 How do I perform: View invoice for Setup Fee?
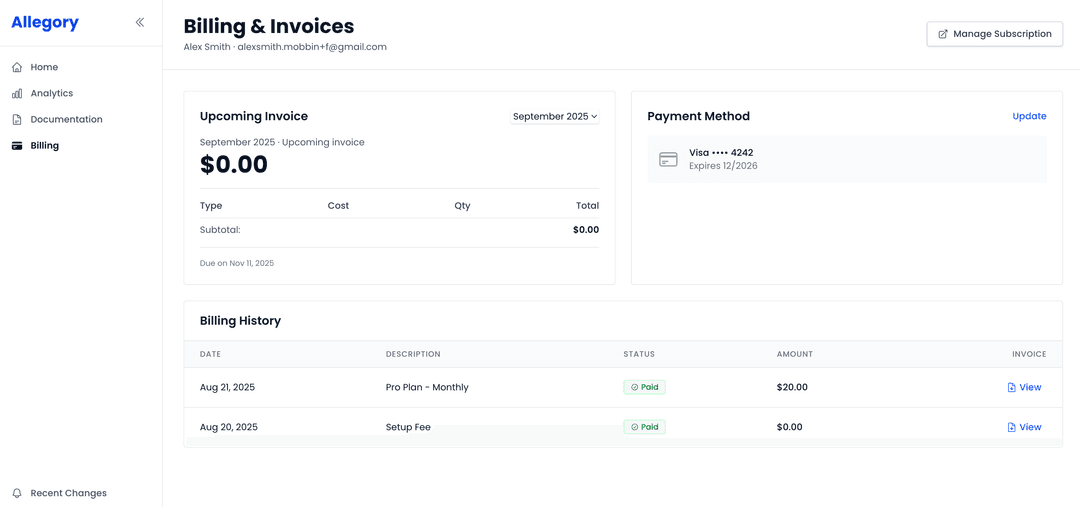click(1029, 427)
